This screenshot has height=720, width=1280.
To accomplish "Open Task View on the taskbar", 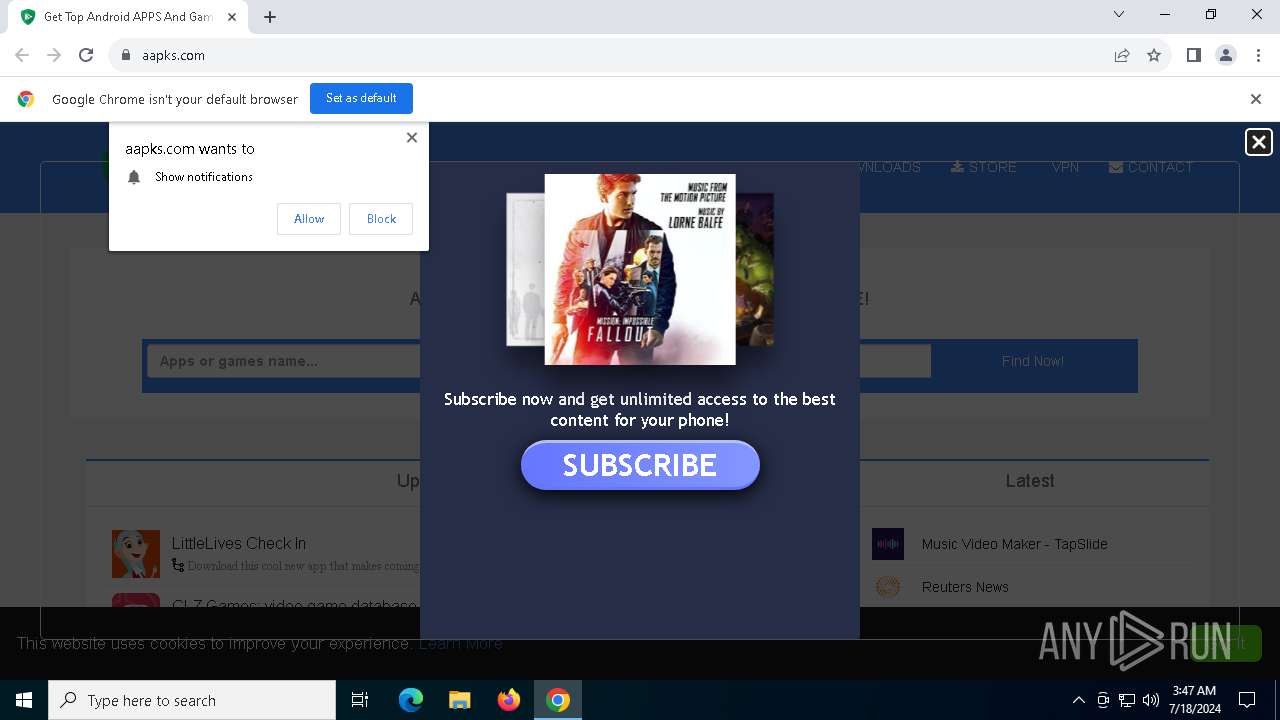I will click(x=360, y=700).
